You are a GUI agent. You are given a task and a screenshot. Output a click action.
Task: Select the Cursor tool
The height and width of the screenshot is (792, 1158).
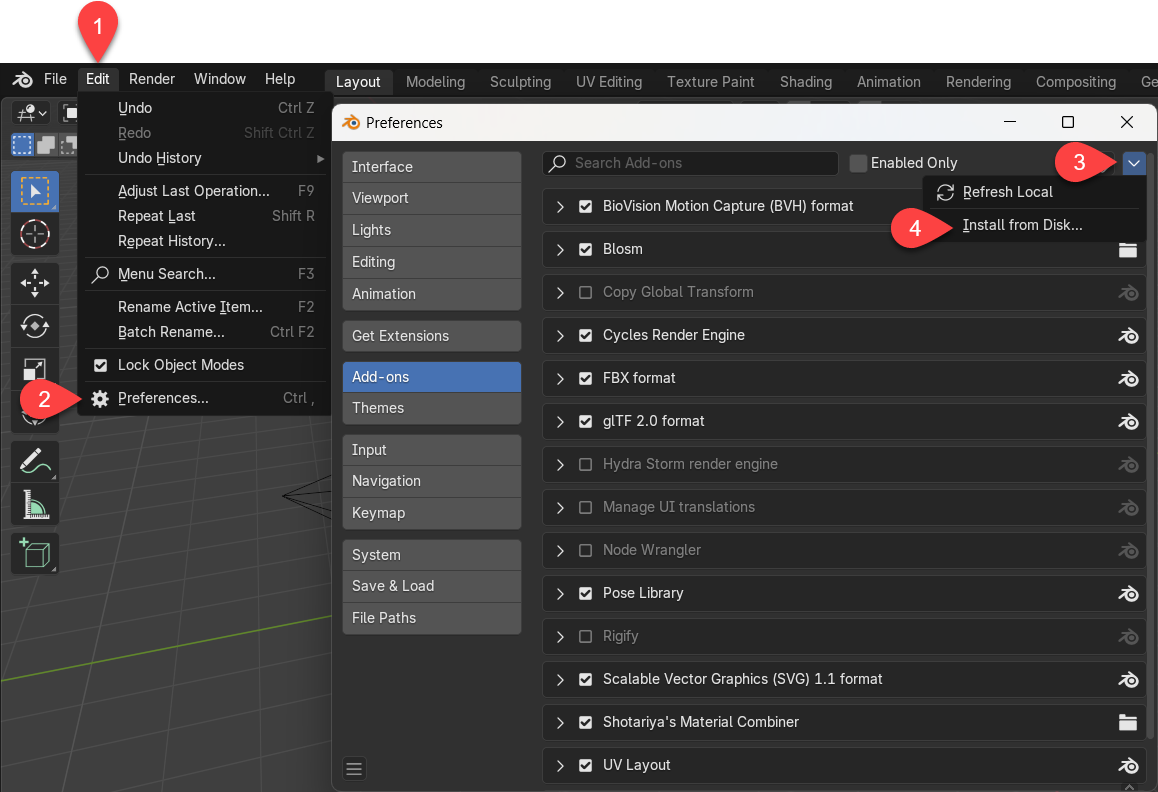click(x=35, y=234)
